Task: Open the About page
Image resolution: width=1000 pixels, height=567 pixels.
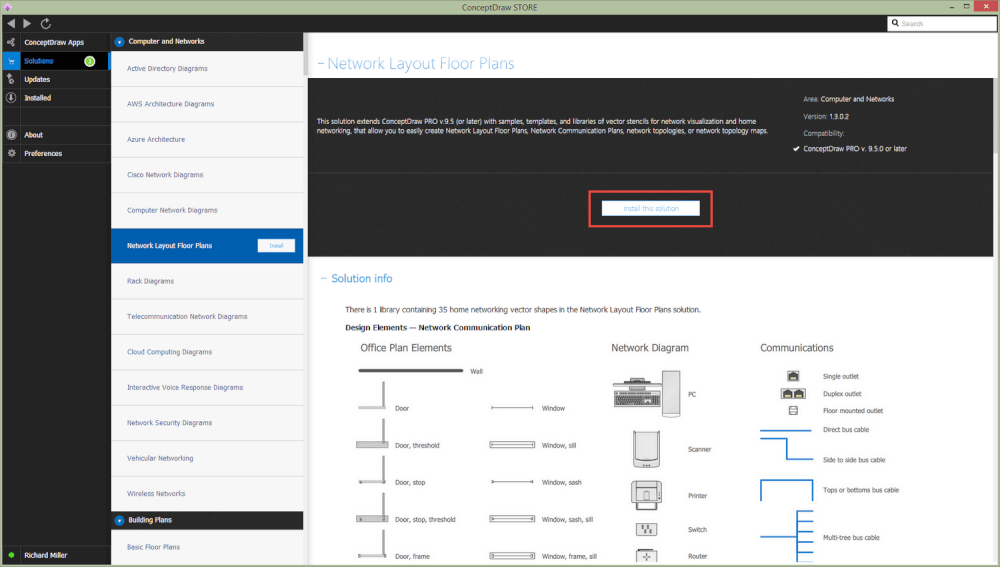Action: click(33, 135)
